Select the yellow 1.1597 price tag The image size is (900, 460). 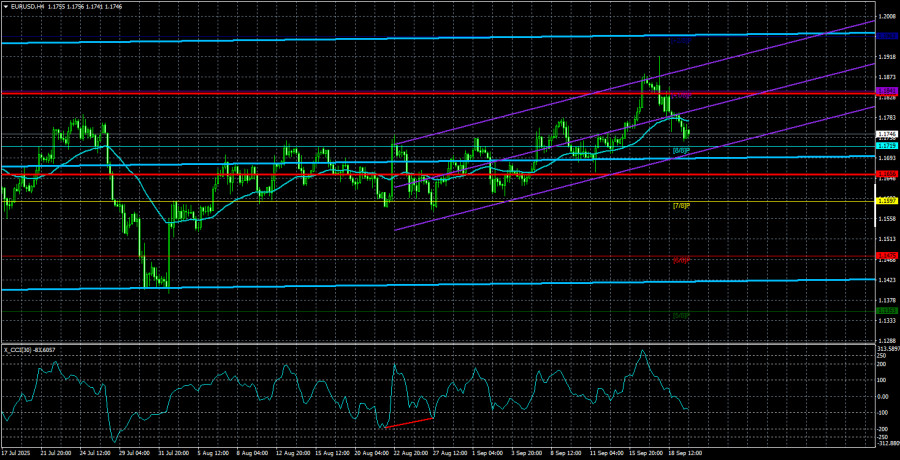pos(886,201)
